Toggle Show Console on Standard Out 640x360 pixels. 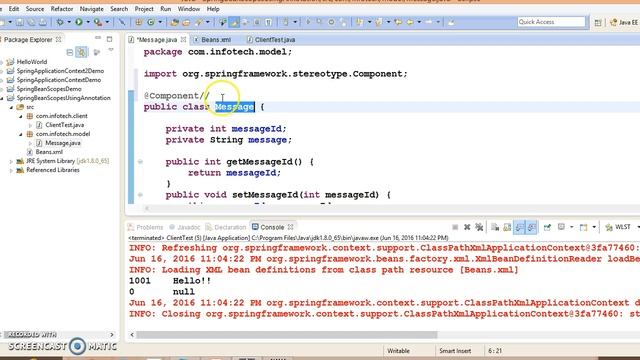pos(519,227)
